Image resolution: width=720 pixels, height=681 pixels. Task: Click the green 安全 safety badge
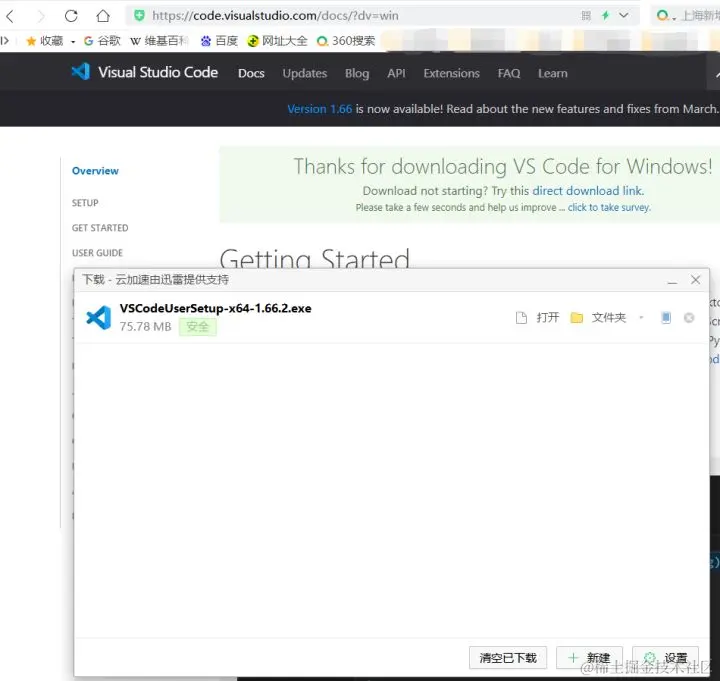pos(197,327)
